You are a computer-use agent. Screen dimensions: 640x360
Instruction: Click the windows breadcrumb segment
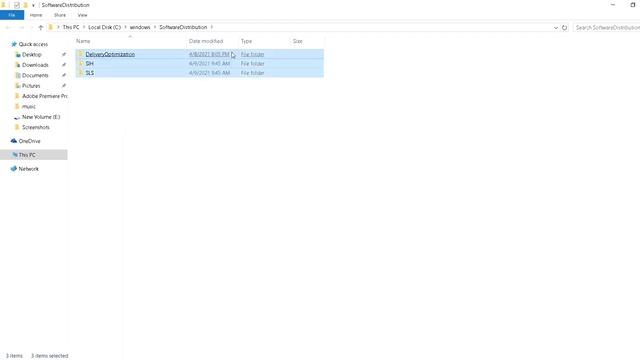click(140, 27)
